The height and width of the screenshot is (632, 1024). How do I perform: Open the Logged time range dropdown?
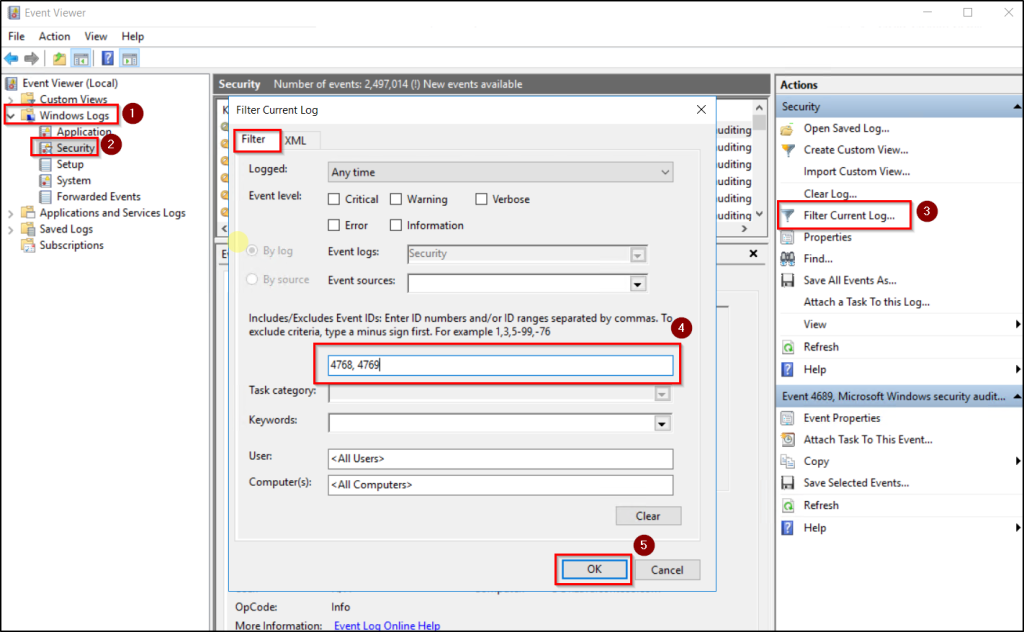pos(665,172)
